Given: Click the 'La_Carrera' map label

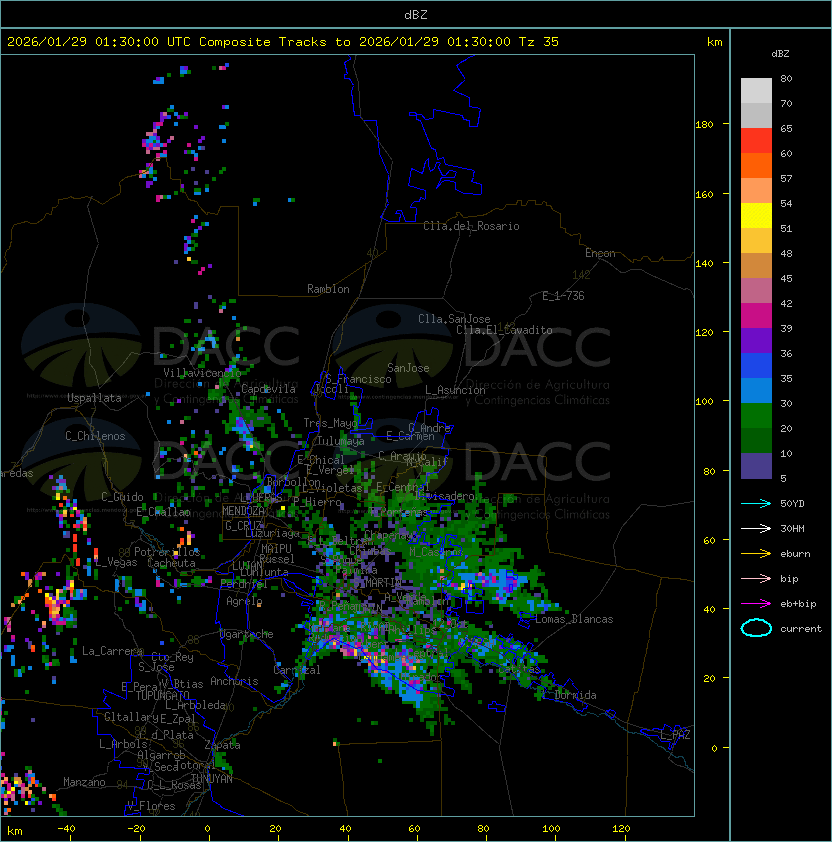Looking at the screenshot, I should (112, 651).
